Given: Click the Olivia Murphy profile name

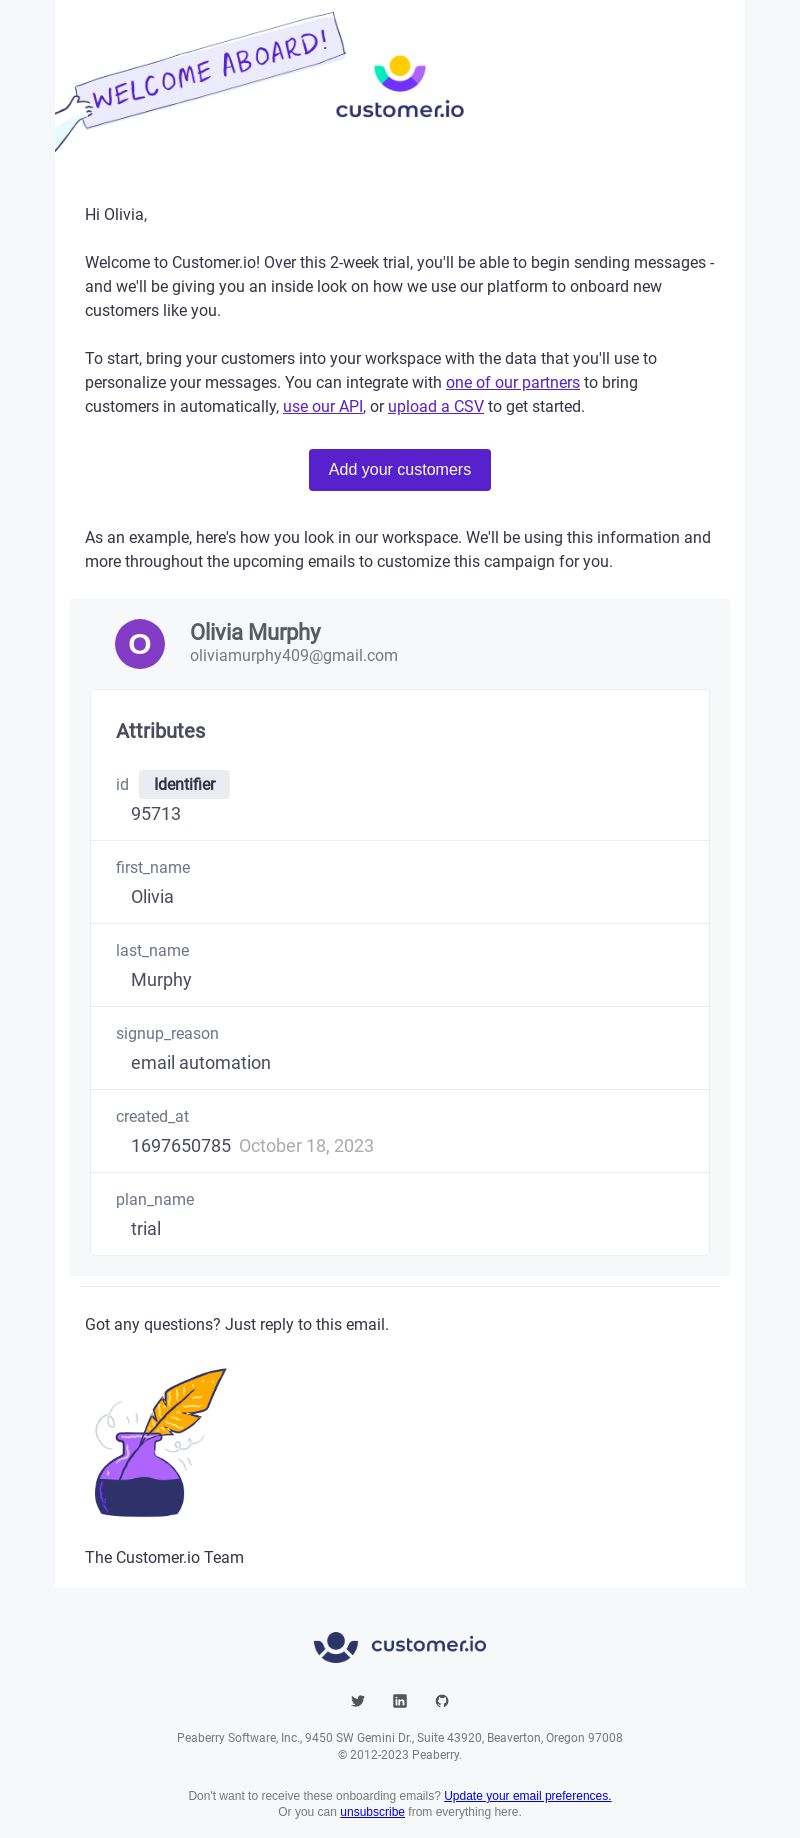Looking at the screenshot, I should 255,632.
